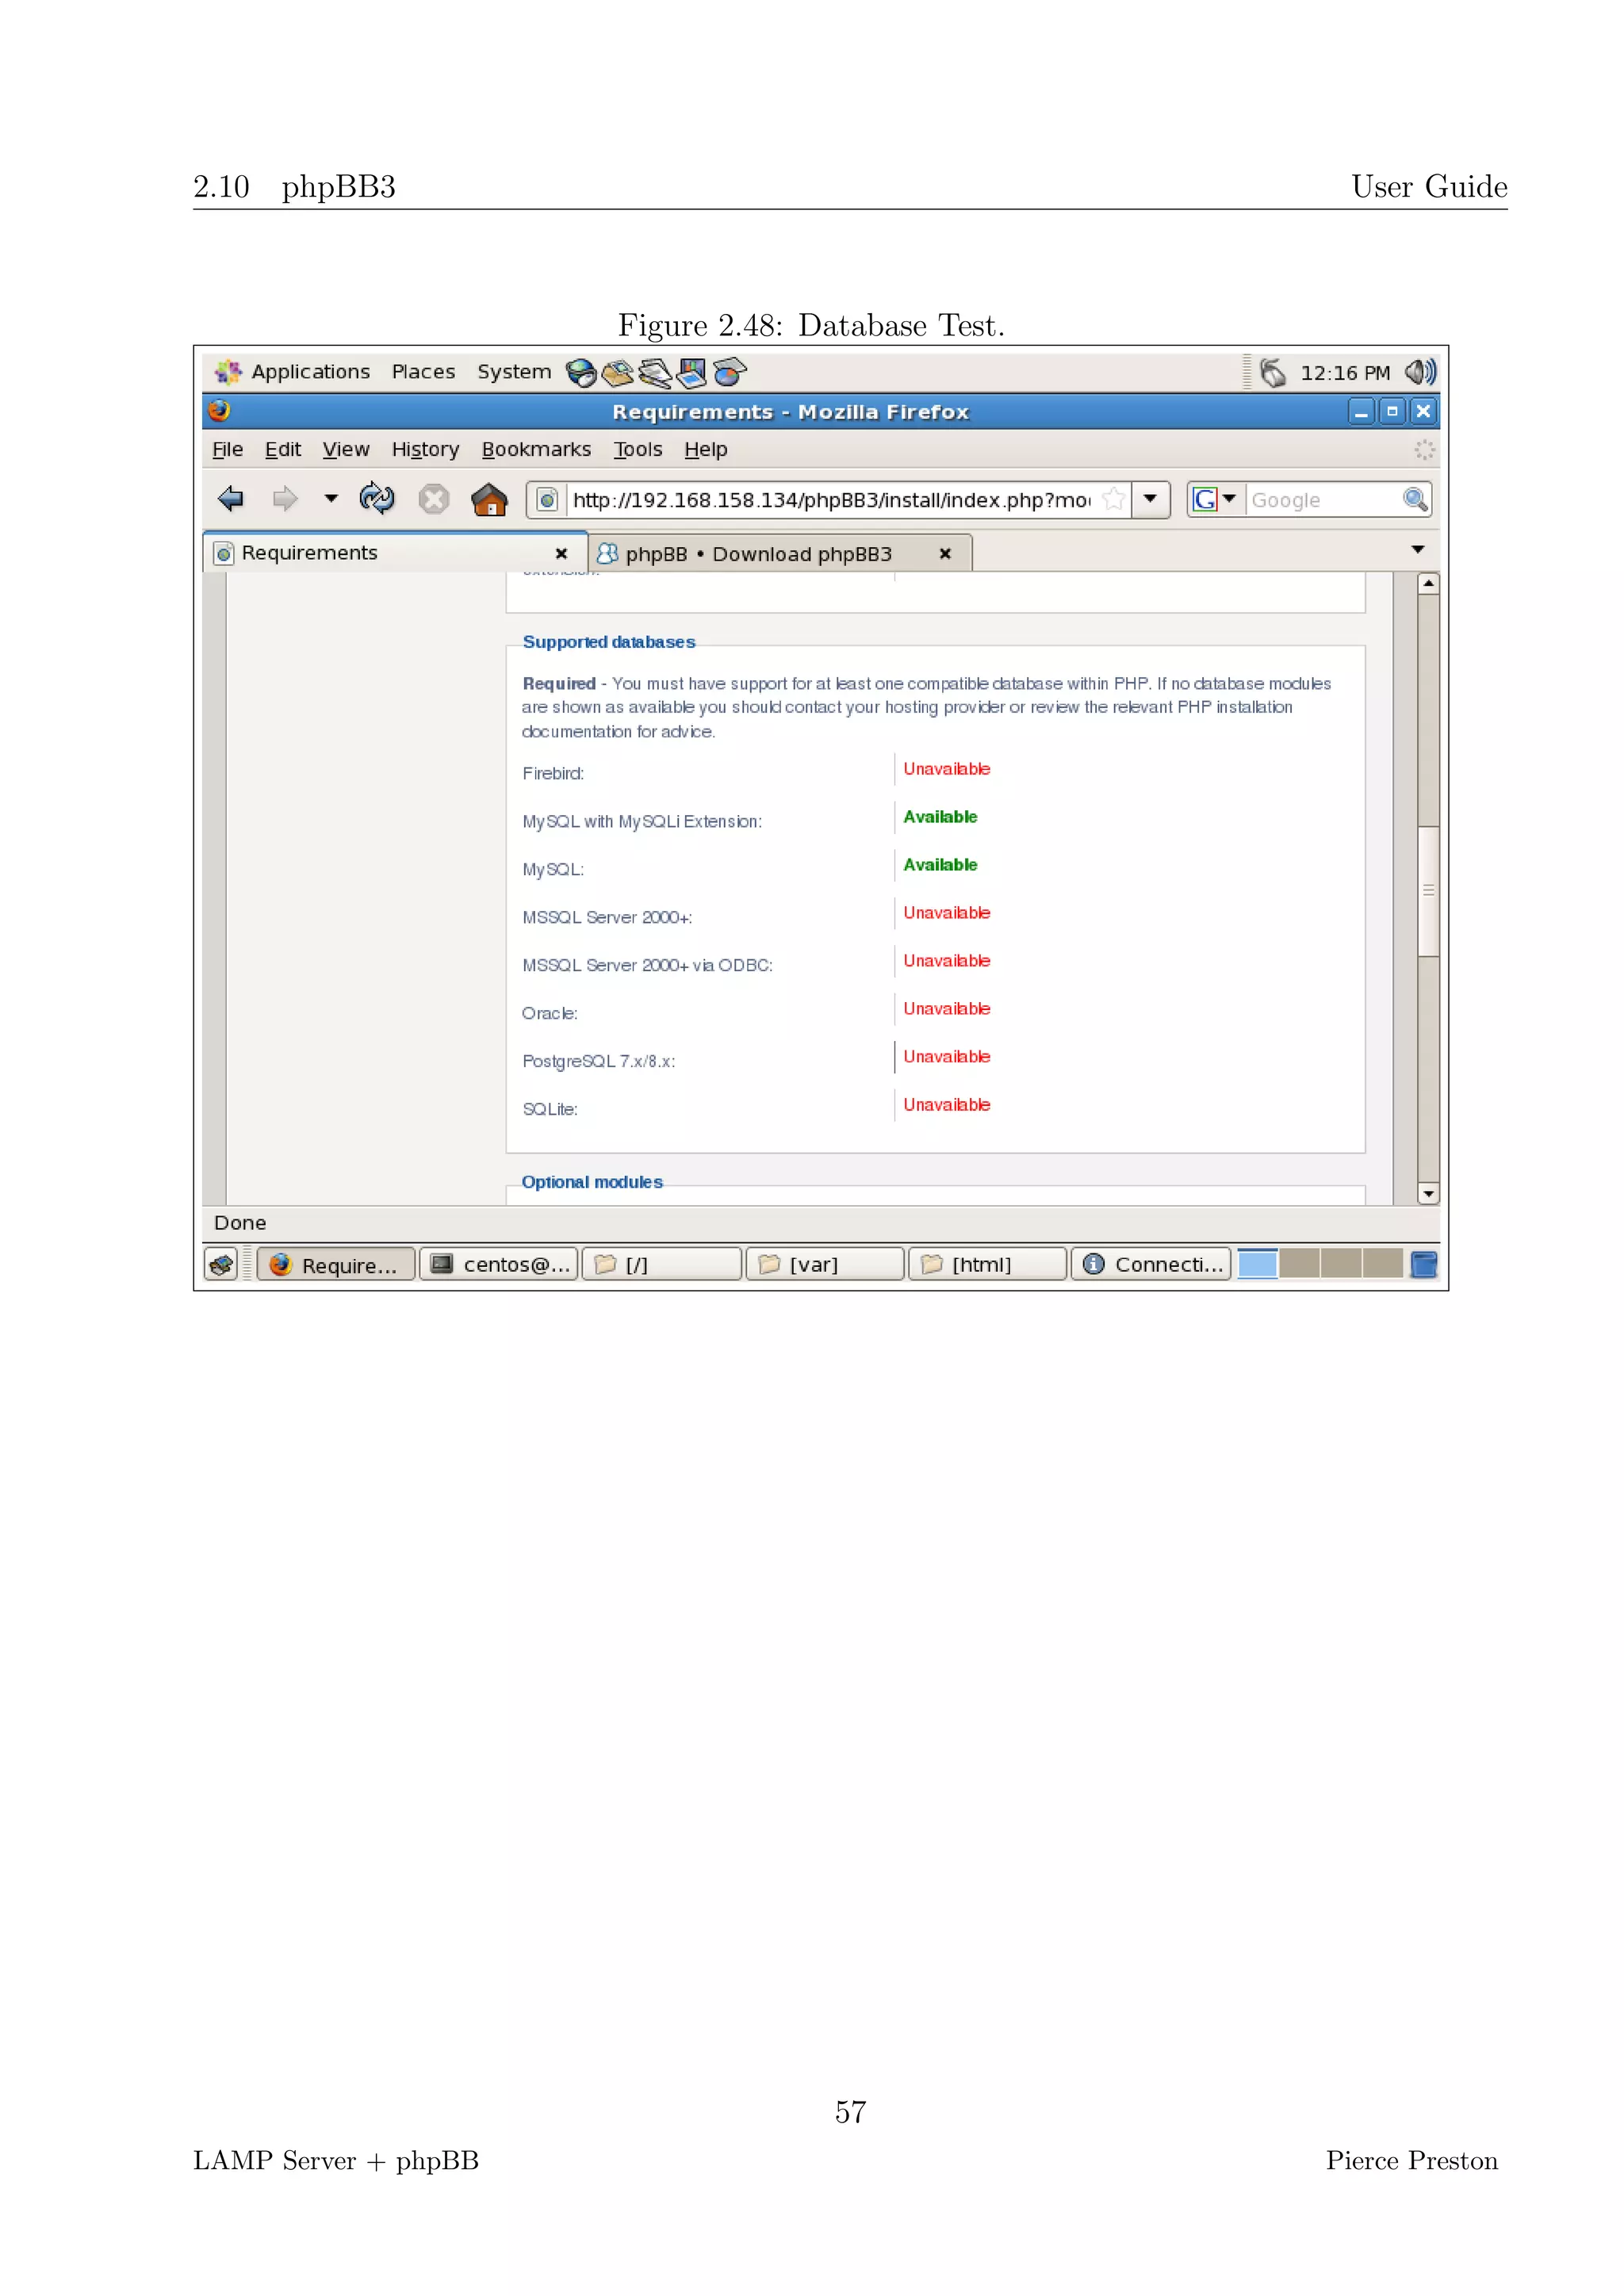Screen dimensions: 1624x2296
Task: Open the GNOME Applications menu
Action: point(292,372)
